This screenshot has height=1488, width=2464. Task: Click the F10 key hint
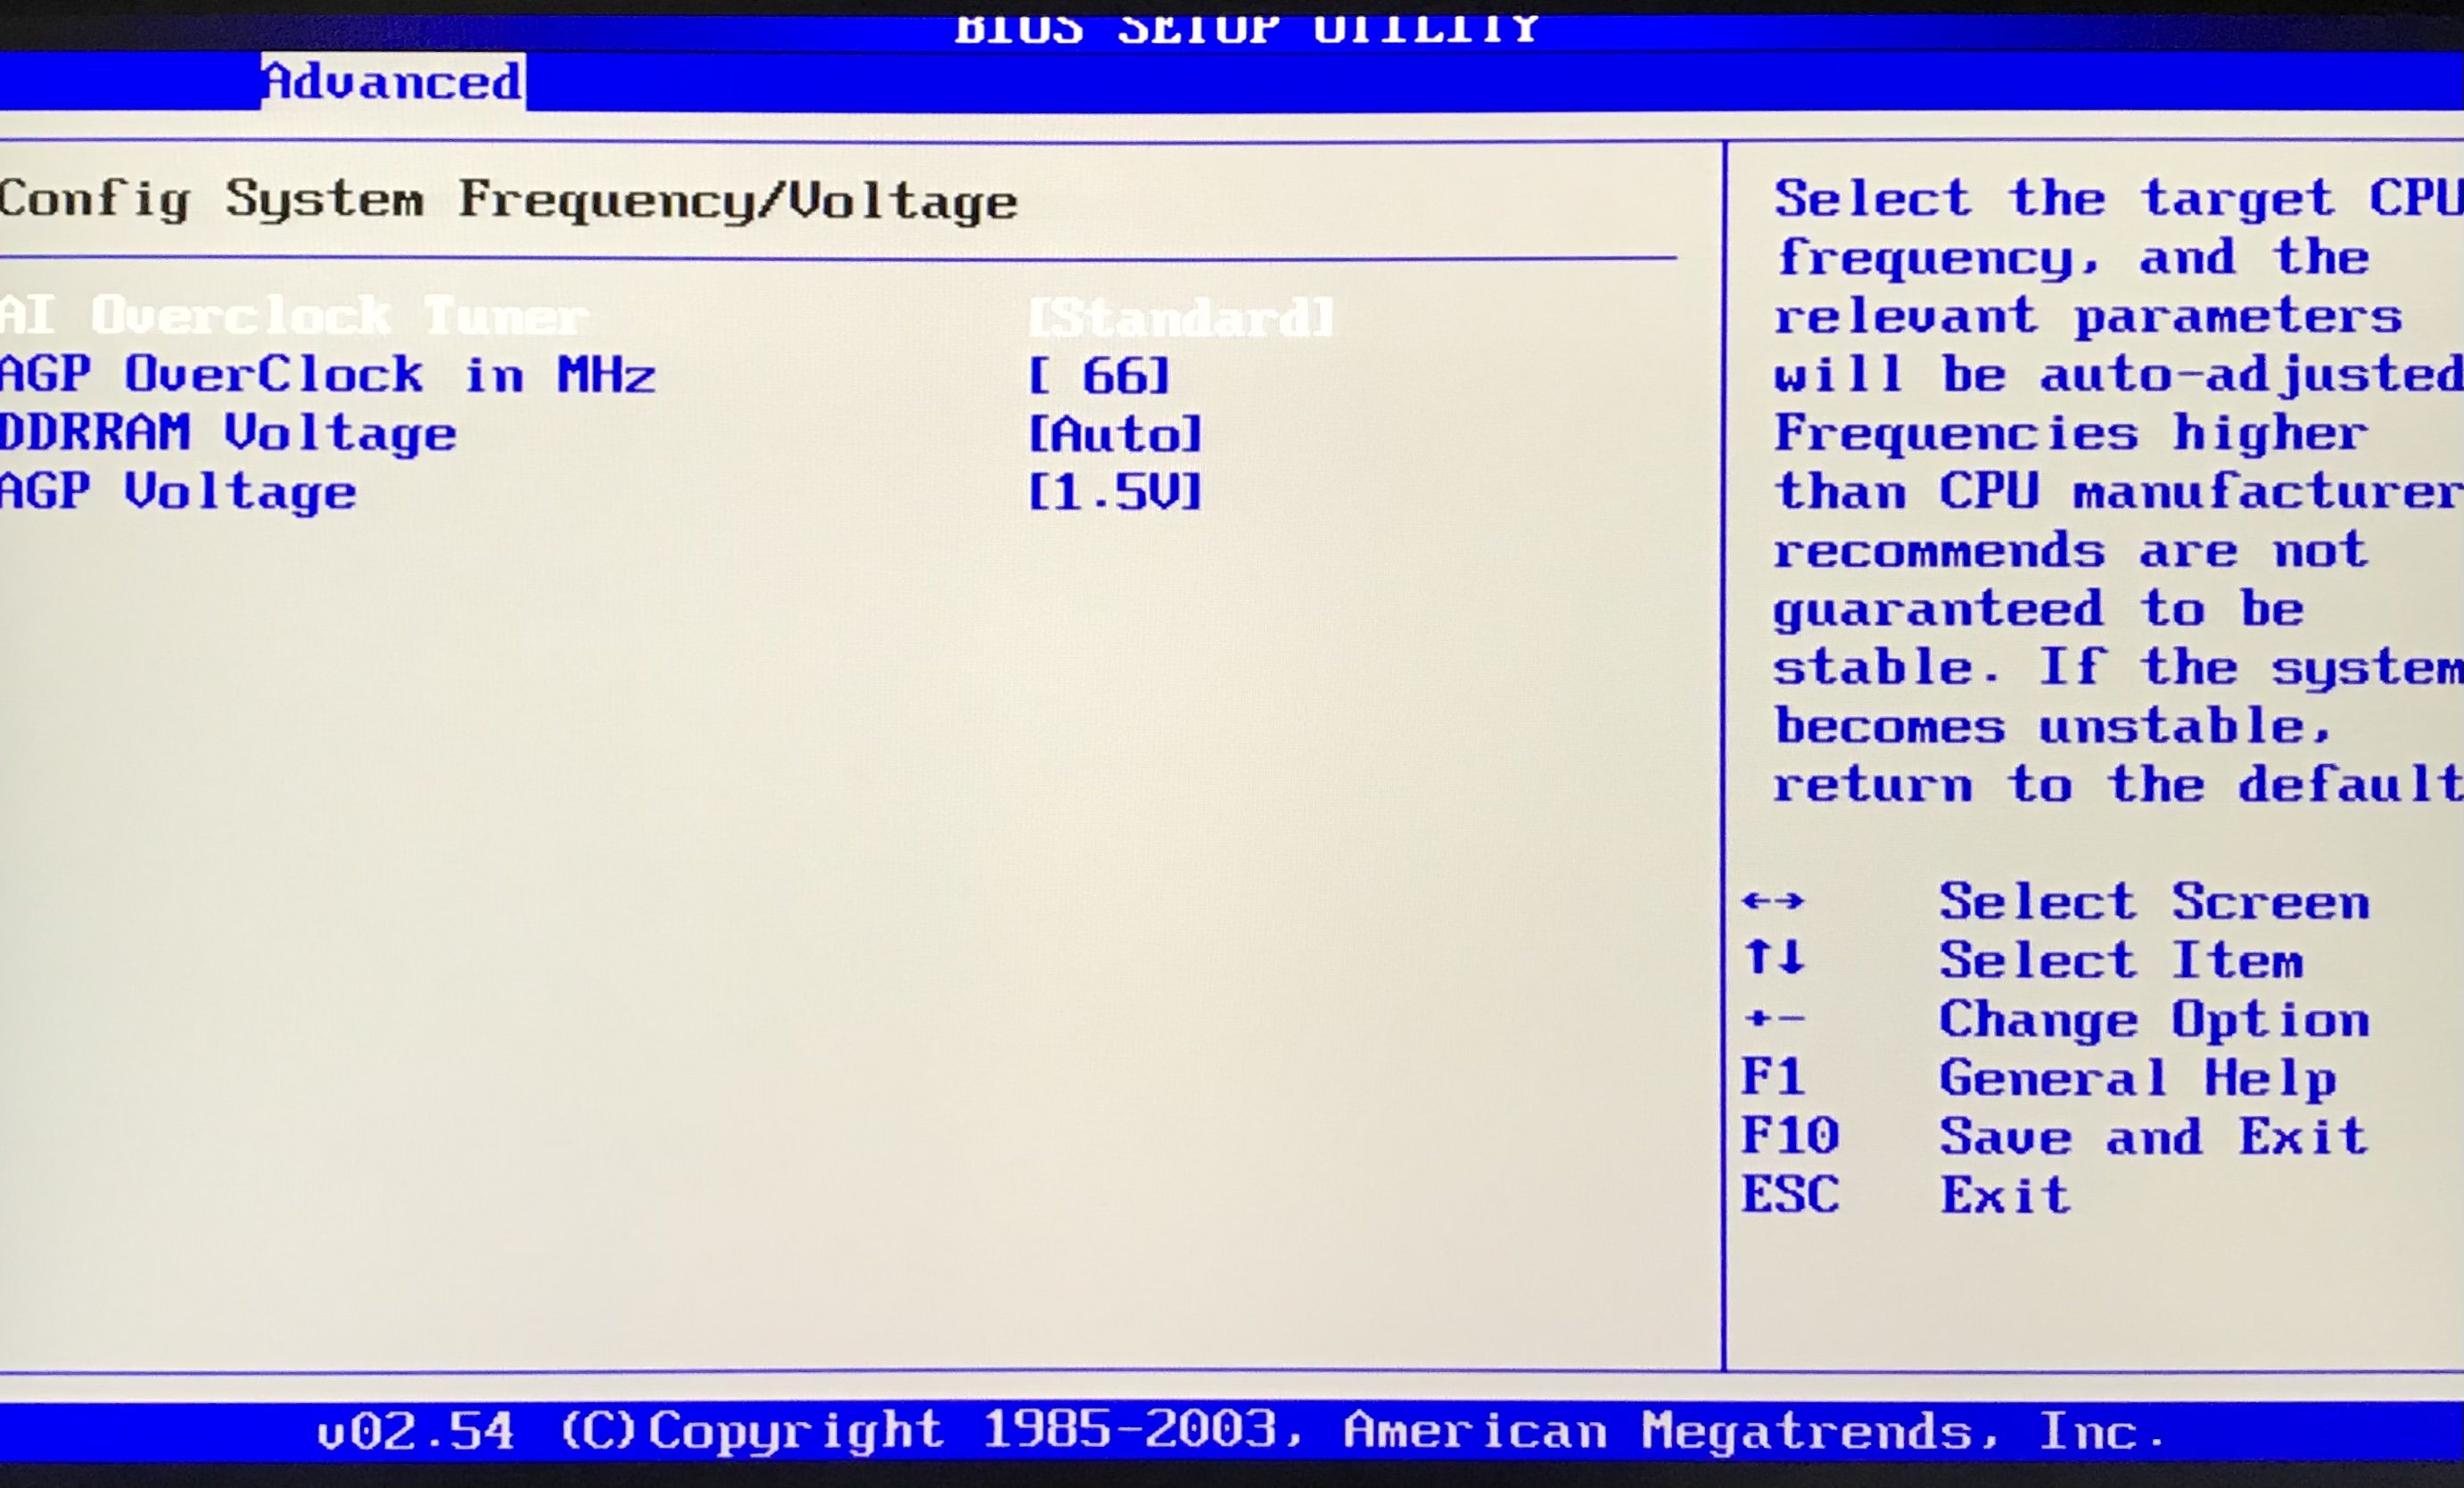click(x=1789, y=1137)
